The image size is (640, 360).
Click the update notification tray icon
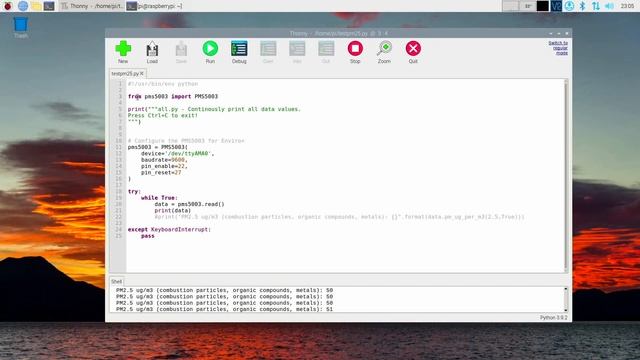(x=569, y=6)
